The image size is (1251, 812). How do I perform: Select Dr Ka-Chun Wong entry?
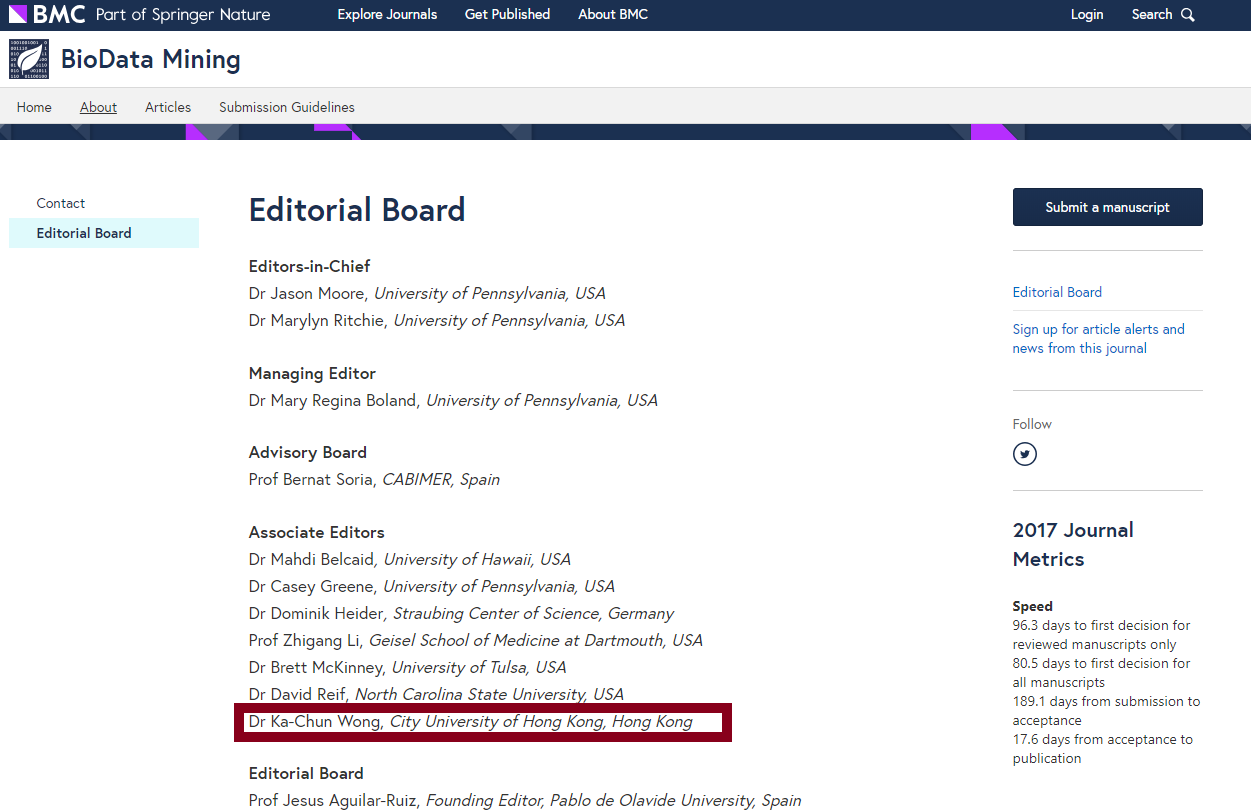pos(471,722)
